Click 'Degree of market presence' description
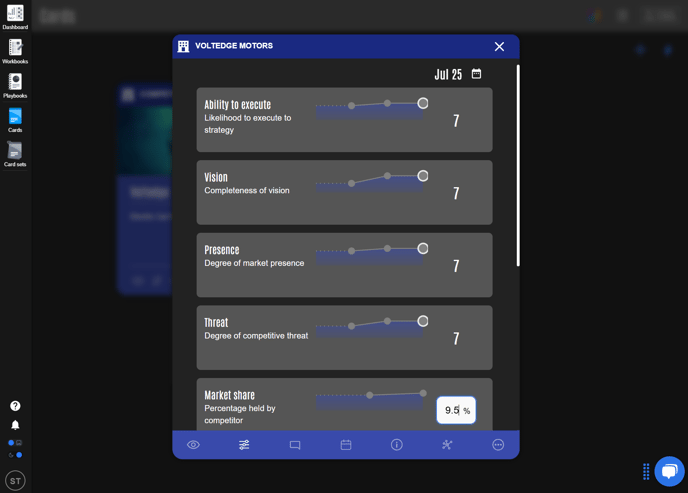 click(x=254, y=263)
